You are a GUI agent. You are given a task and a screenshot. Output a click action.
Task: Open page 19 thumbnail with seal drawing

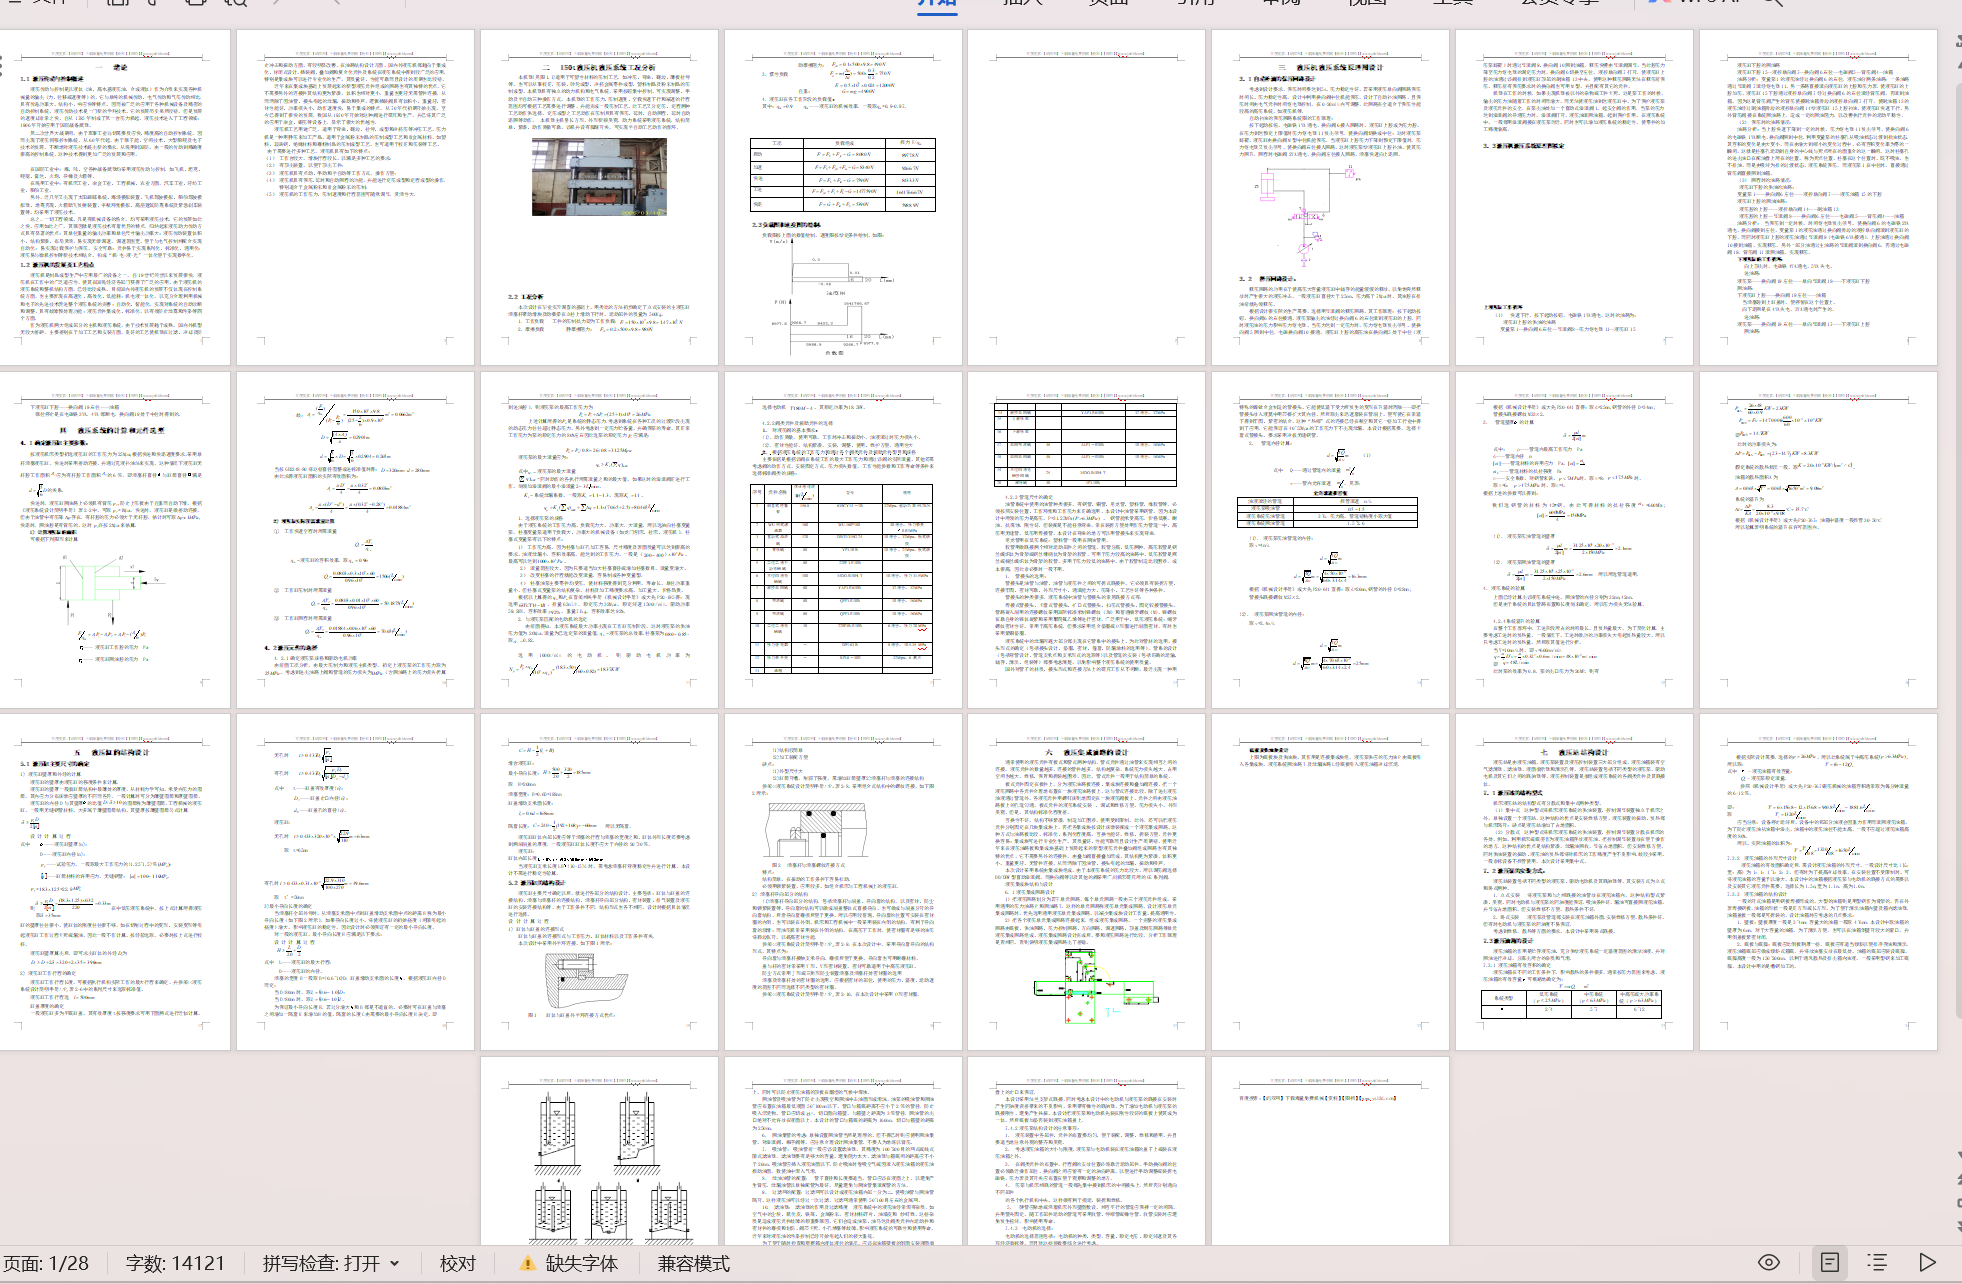tap(599, 882)
